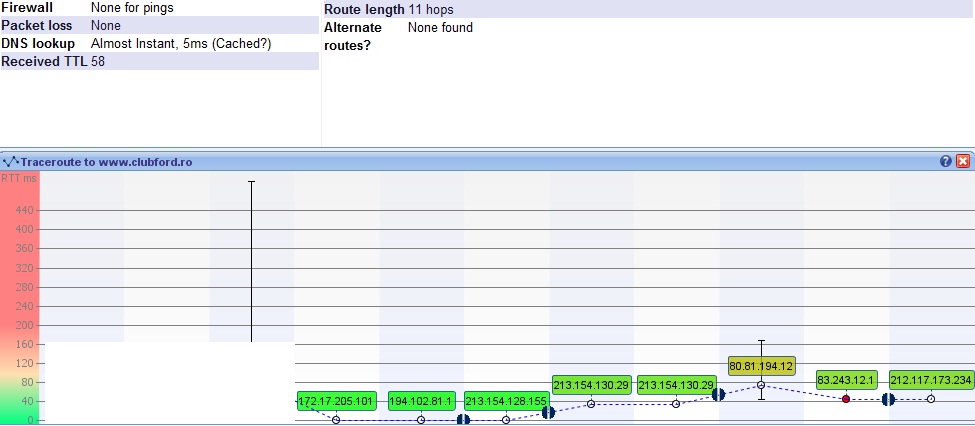This screenshot has height=426, width=975.
Task: Select the 83.243.12.1 hop label
Action: [846, 380]
